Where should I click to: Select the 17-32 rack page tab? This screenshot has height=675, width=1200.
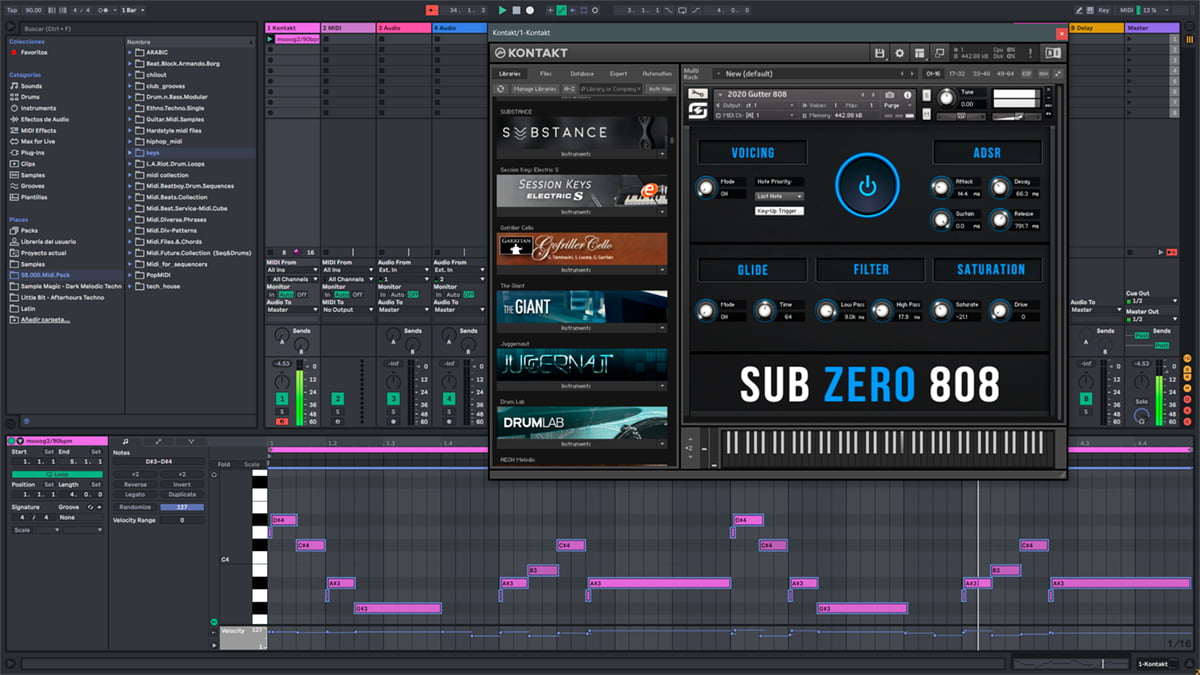coord(957,74)
